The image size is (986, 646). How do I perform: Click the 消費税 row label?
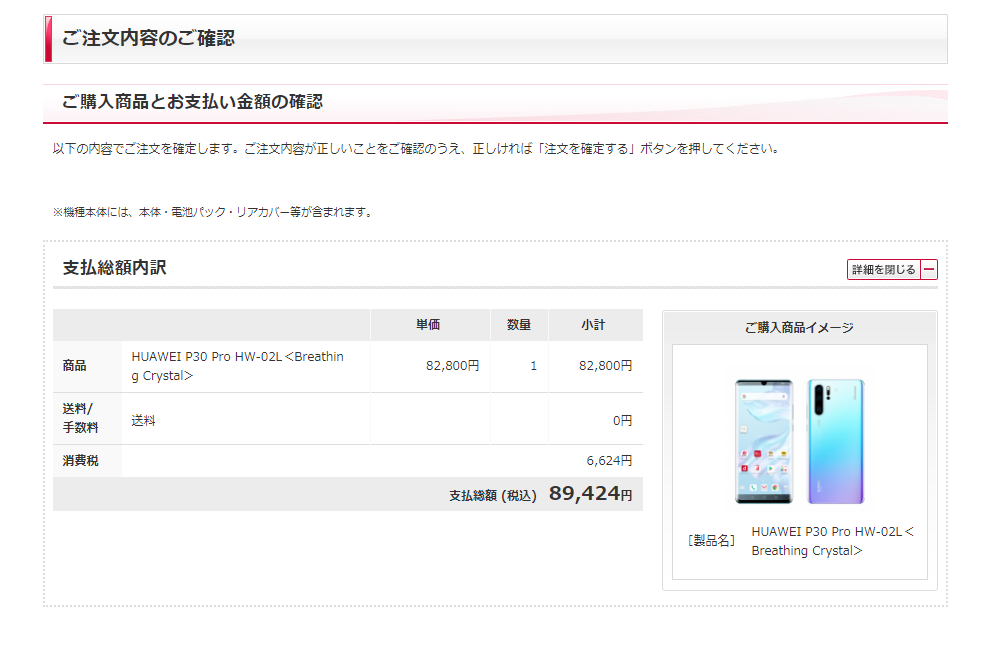tap(80, 460)
